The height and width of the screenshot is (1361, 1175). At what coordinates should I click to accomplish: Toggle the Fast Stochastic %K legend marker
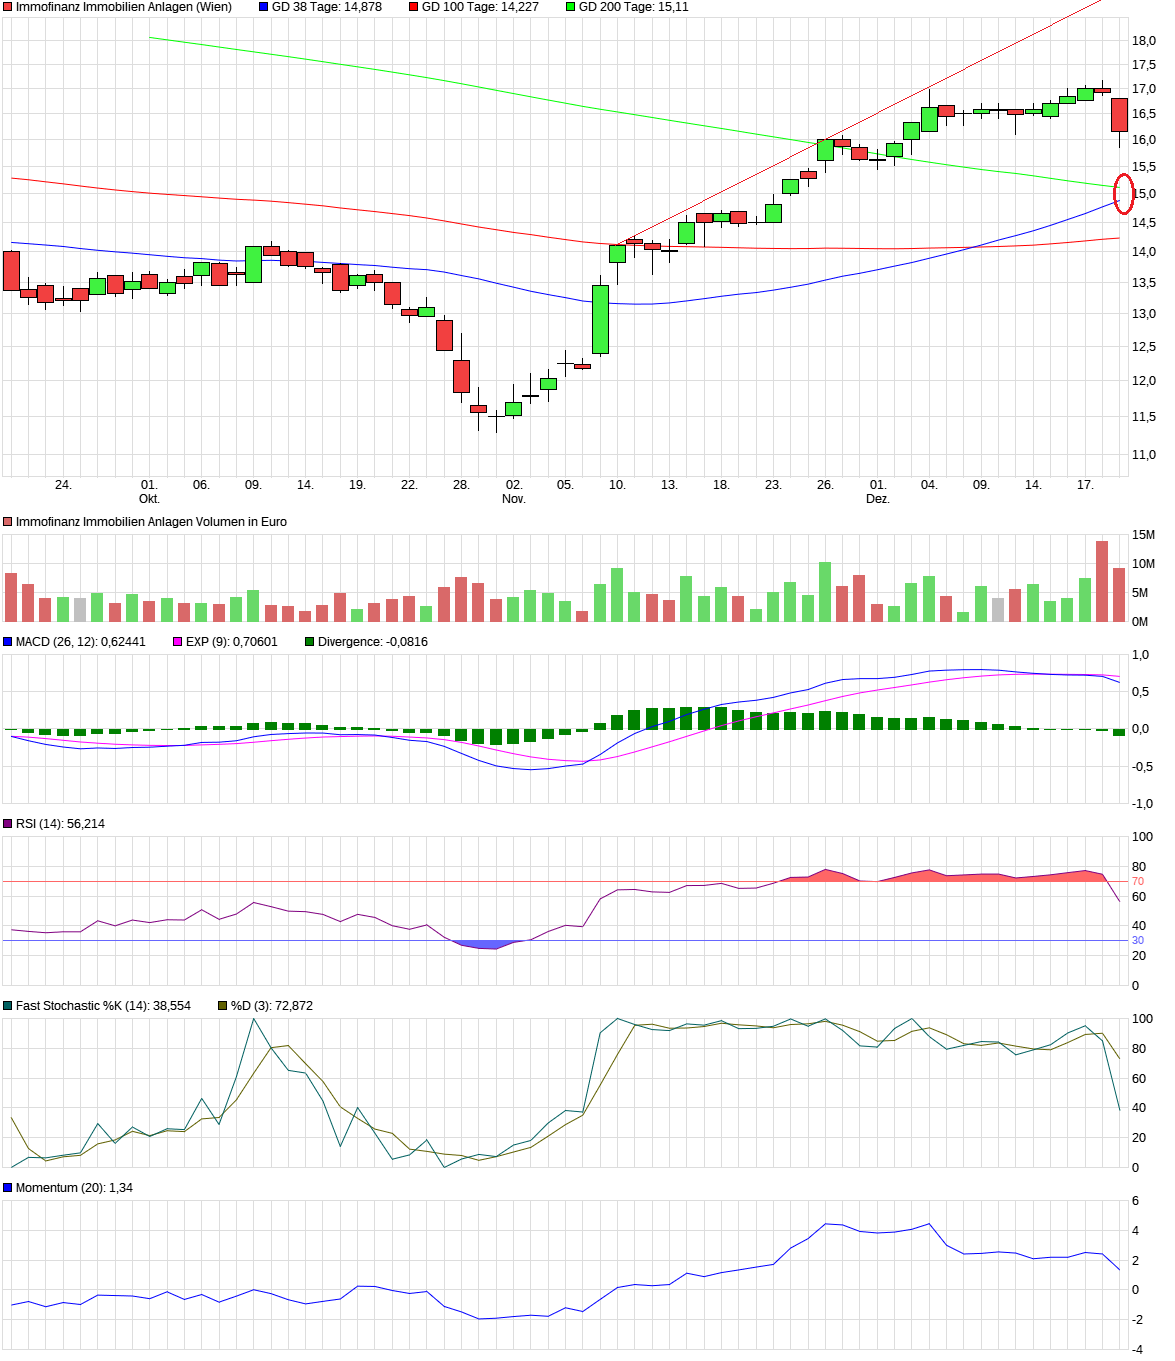click(9, 1006)
